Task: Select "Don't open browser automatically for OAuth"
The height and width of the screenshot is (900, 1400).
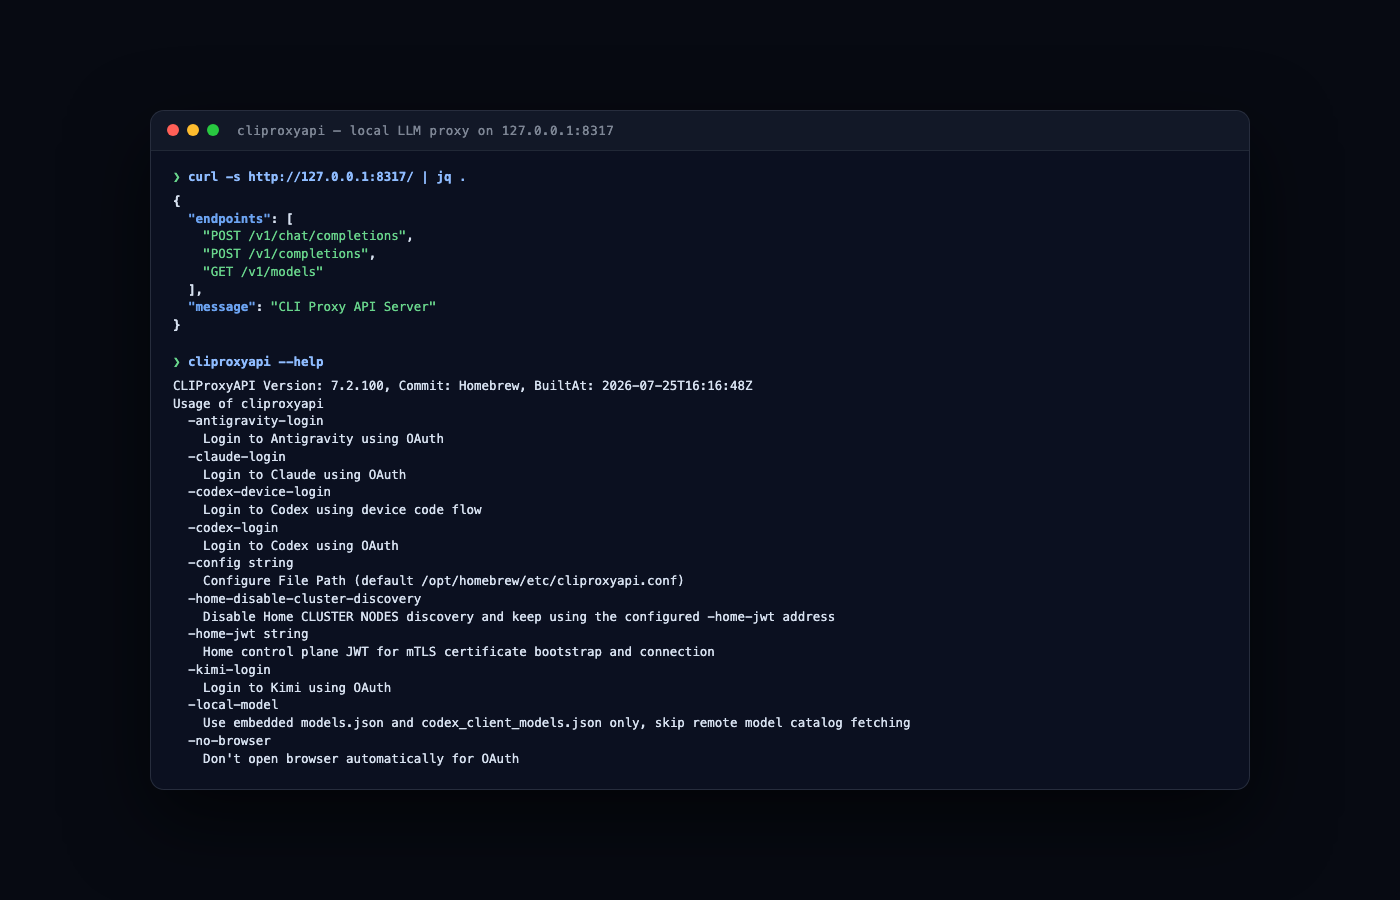Action: [361, 759]
